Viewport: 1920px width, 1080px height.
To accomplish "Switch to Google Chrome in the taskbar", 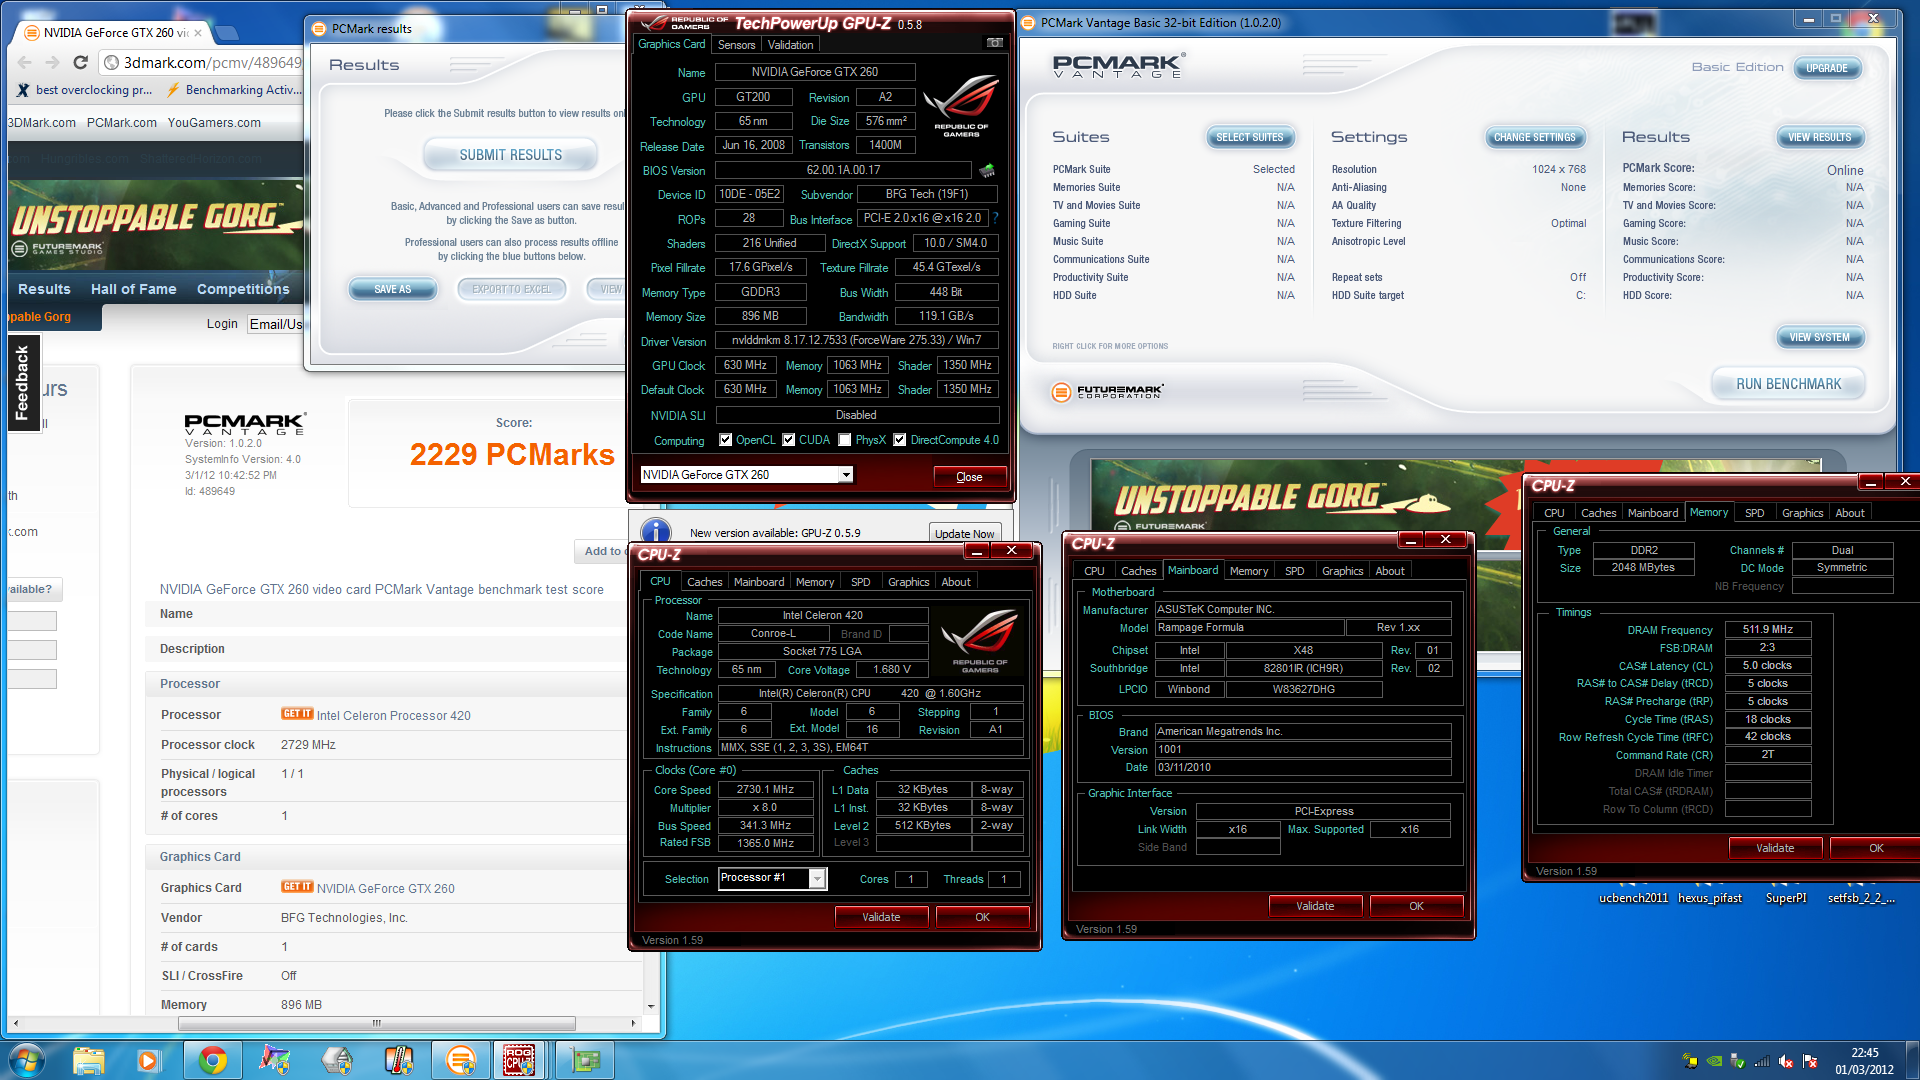I will pyautogui.click(x=212, y=1060).
